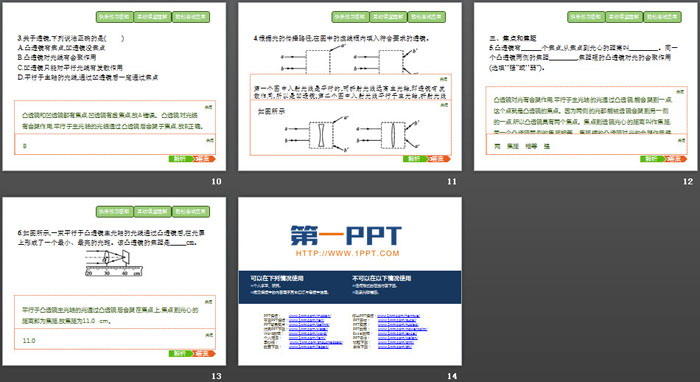This screenshot has width=700, height=382.
Task: Select slide 10 thumbnail about lens statements
Action: 114,87
